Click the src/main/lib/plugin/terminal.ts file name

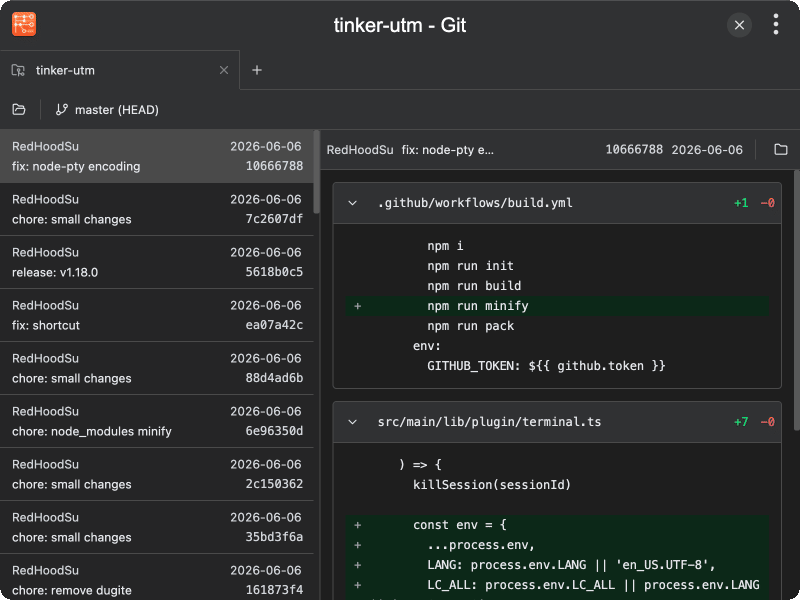pos(489,422)
